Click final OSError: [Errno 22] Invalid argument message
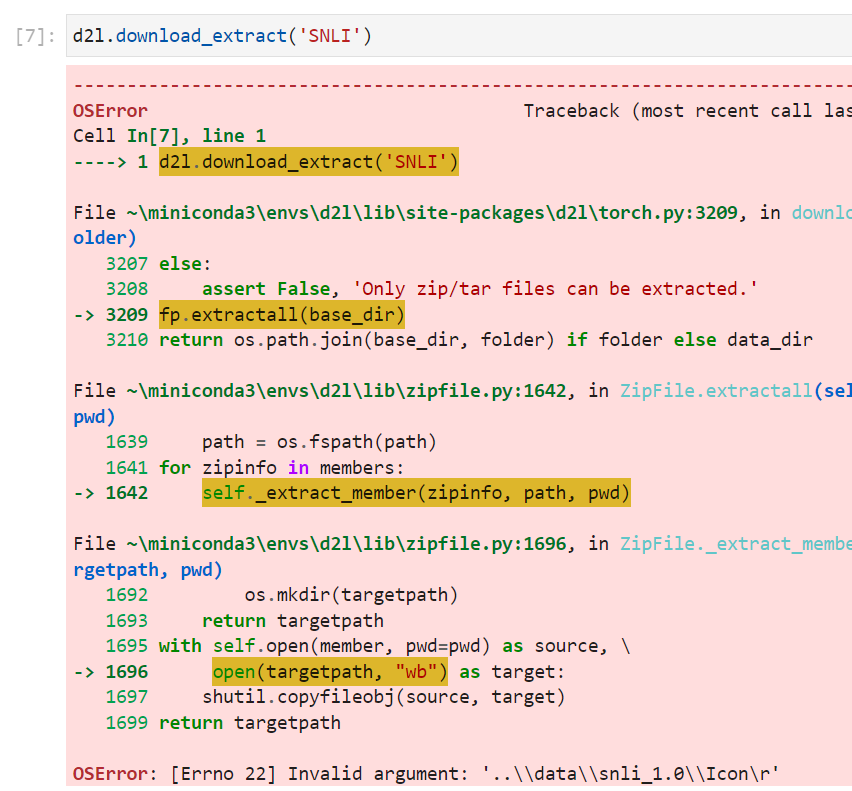852x791 pixels. [426, 774]
